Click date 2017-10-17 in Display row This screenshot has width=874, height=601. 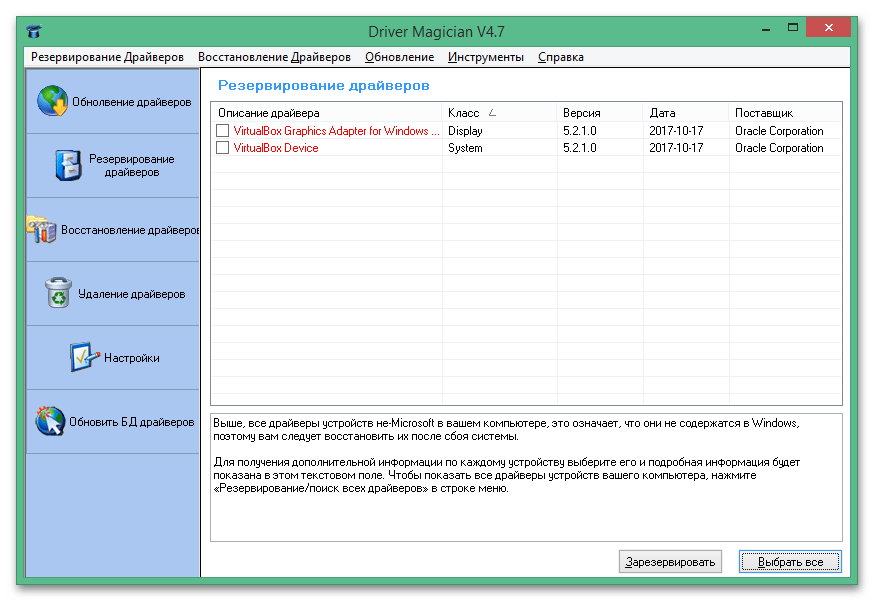676,130
